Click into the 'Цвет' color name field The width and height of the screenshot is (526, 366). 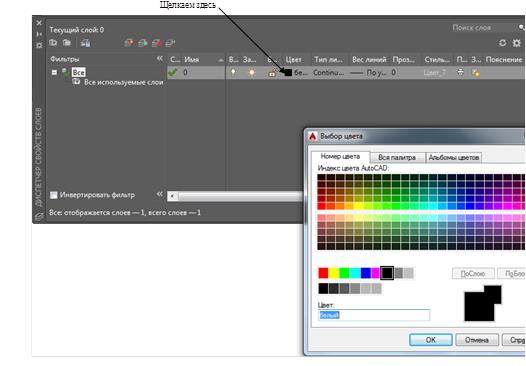(374, 315)
